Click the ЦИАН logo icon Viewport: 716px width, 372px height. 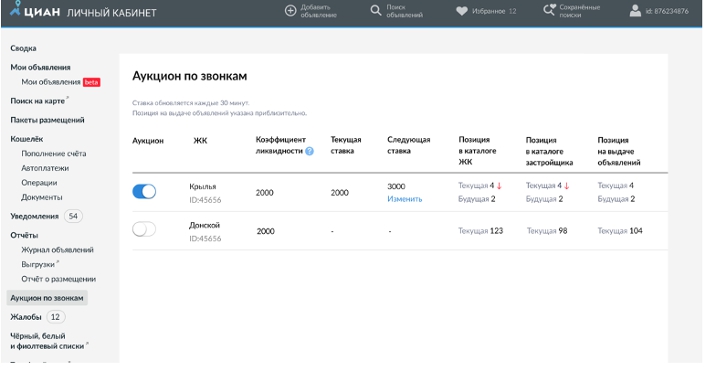pos(16,8)
